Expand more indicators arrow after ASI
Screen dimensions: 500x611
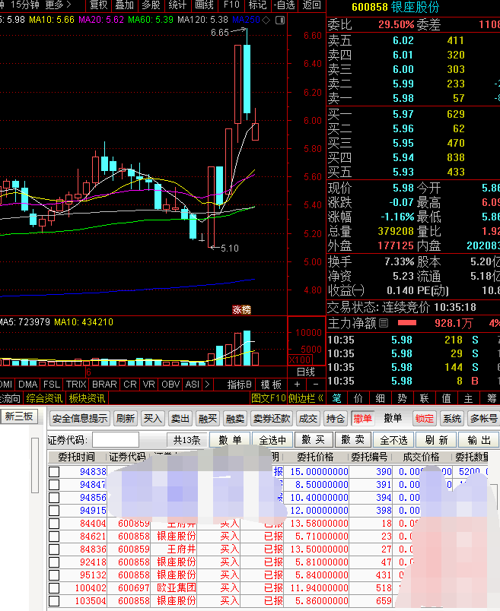tap(207, 385)
